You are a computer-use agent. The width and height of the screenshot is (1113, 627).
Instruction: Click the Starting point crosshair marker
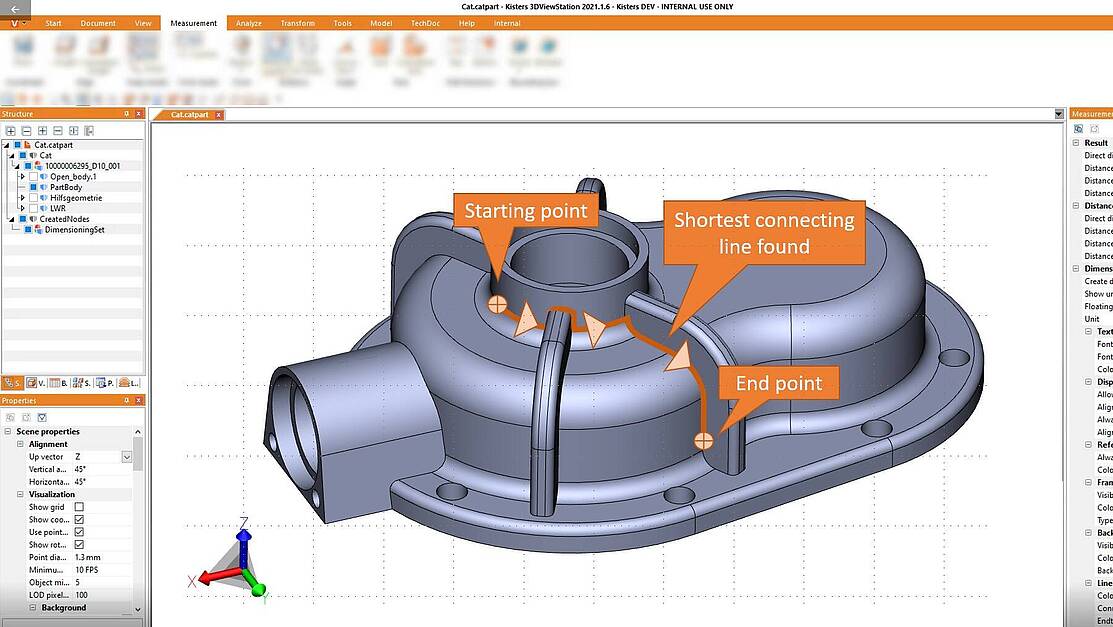[497, 303]
